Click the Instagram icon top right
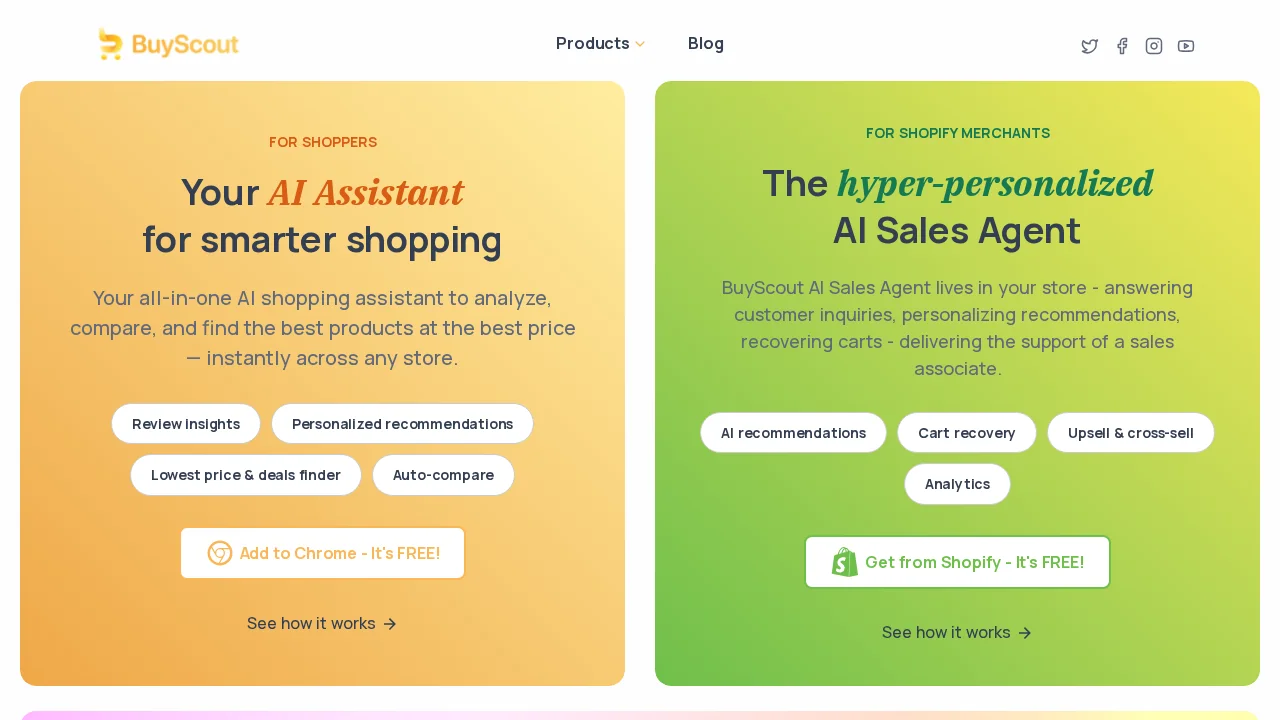Image resolution: width=1280 pixels, height=720 pixels. click(x=1153, y=46)
